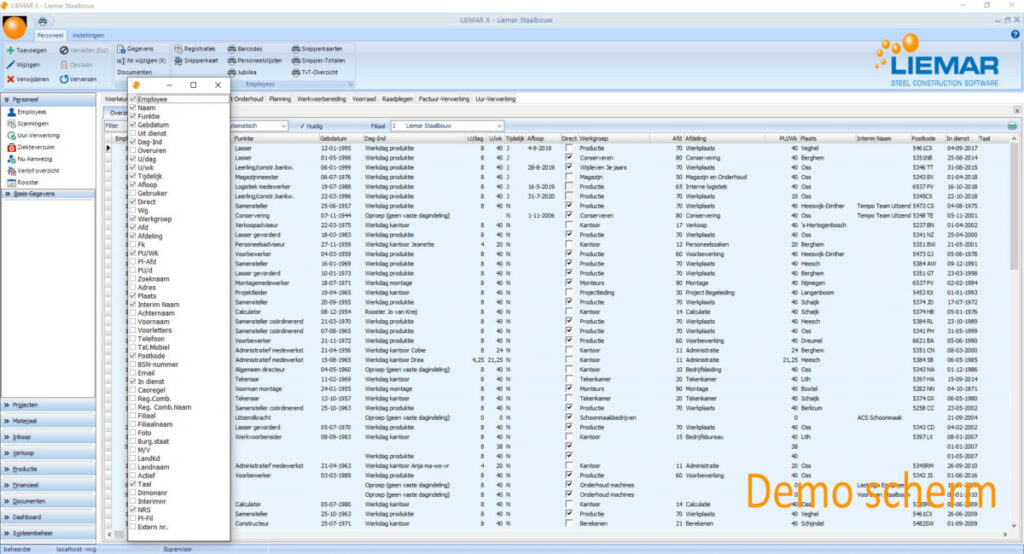Viewport: 1024px width, 554px height.
Task: Uncheck the Taal column checkbox
Action: point(133,484)
